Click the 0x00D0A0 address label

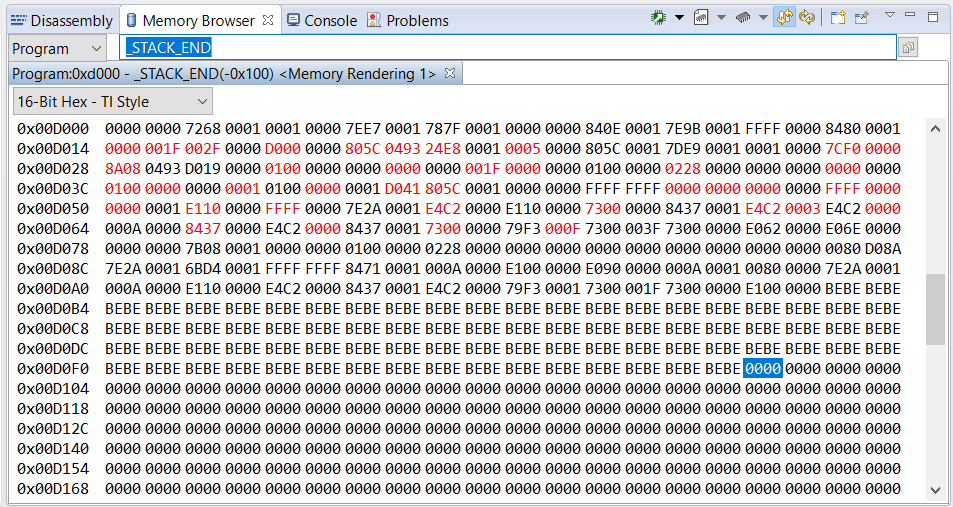[x=53, y=289]
